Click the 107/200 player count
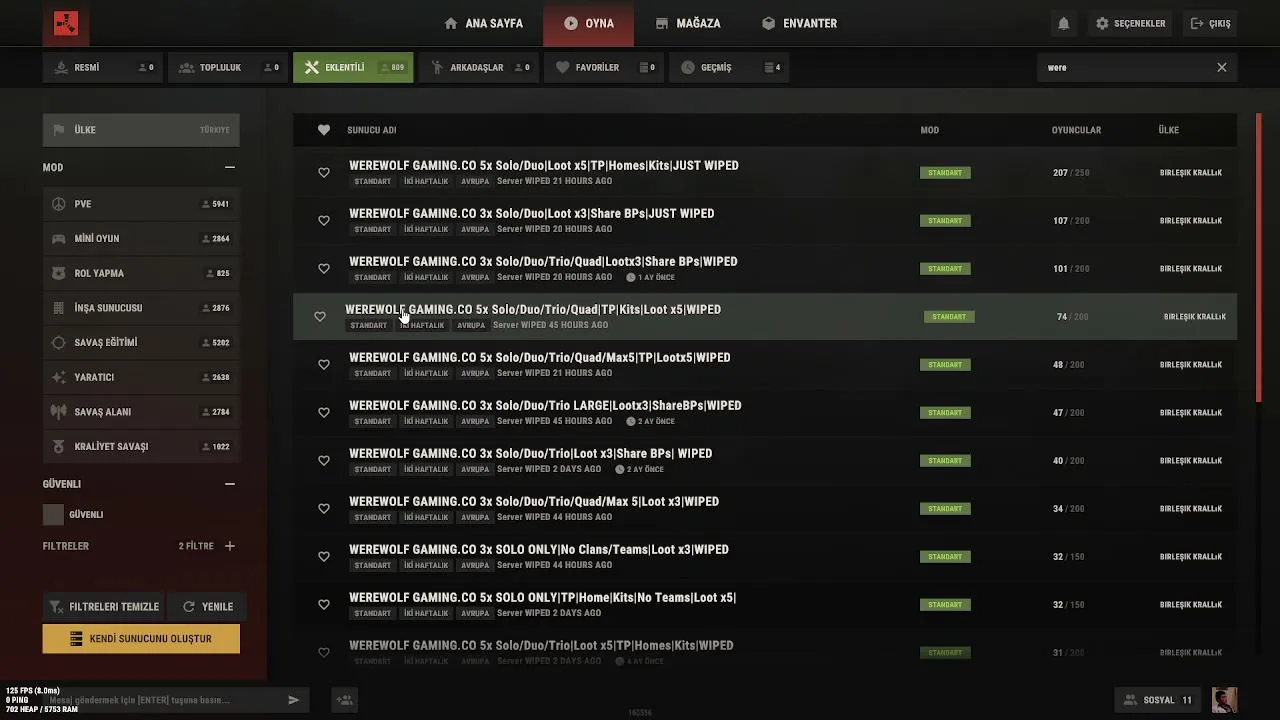 coord(1071,221)
